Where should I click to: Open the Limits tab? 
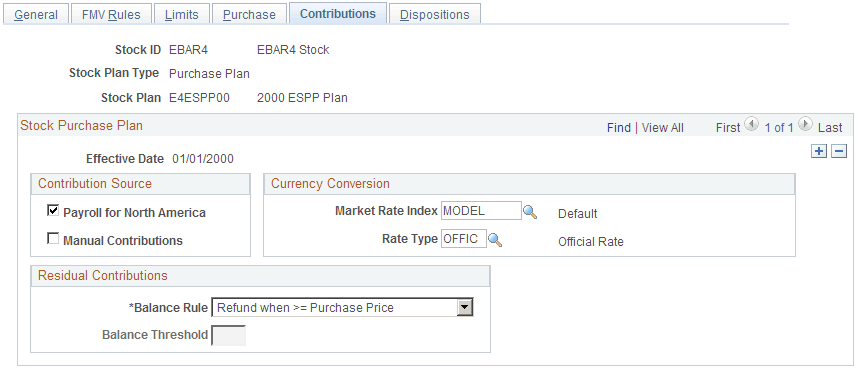click(x=181, y=14)
